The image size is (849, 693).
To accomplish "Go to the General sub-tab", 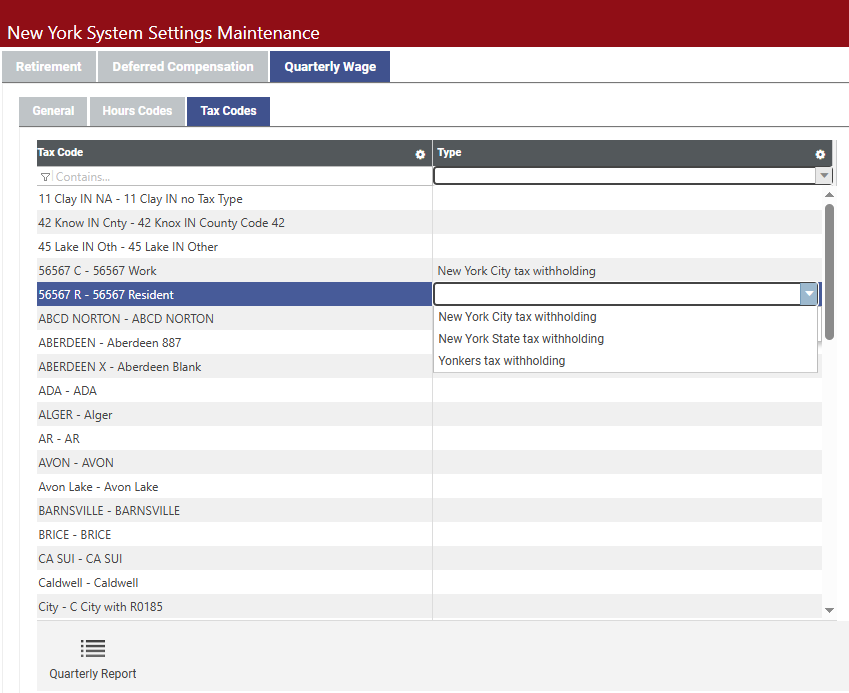I will click(53, 111).
